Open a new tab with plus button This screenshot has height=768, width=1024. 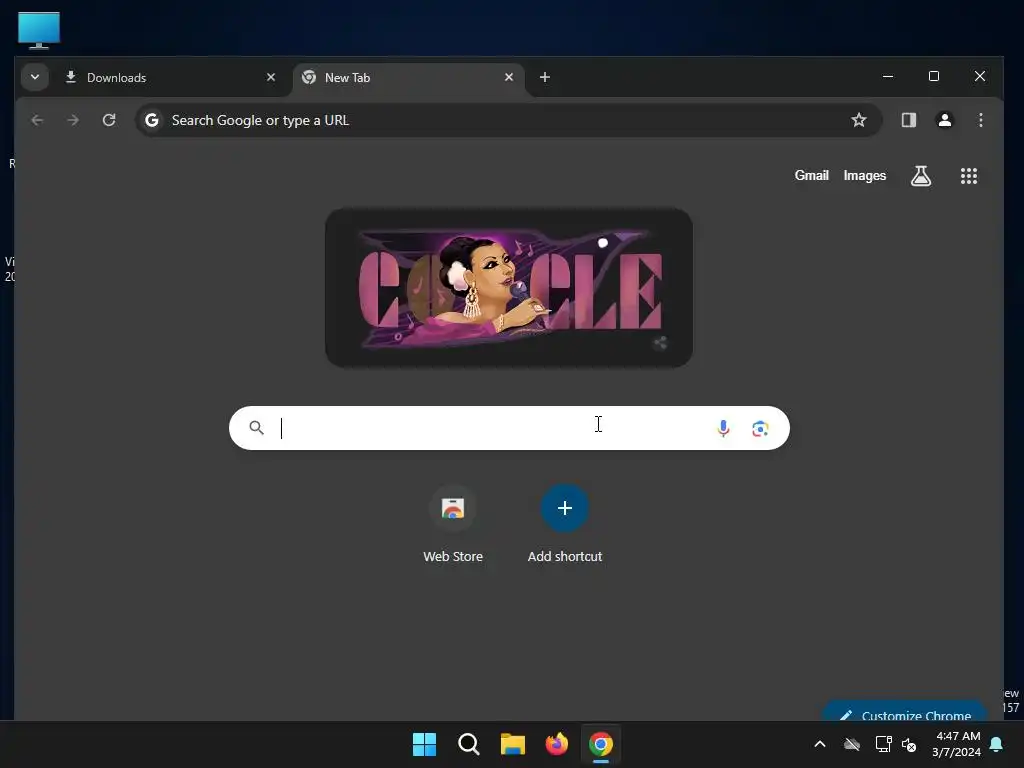point(545,77)
